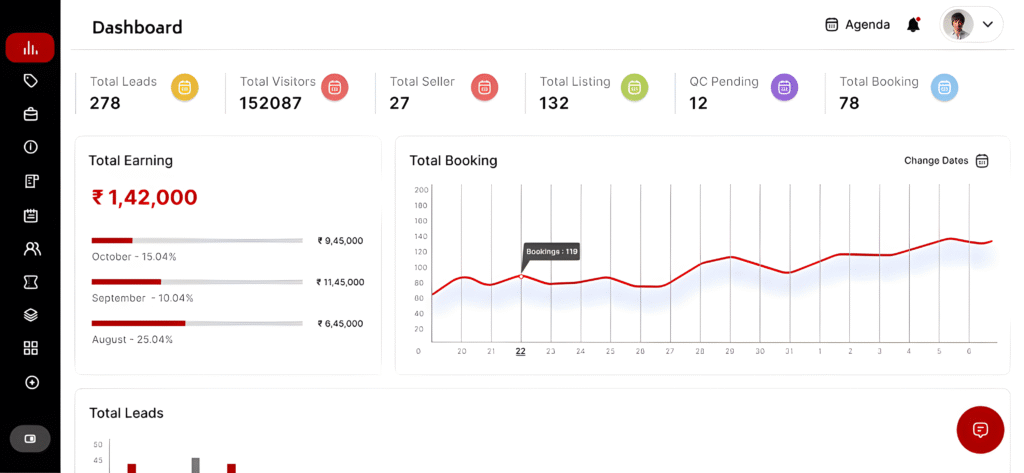Click the notification bell icon
Image resolution: width=1024 pixels, height=473 pixels.
[913, 25]
